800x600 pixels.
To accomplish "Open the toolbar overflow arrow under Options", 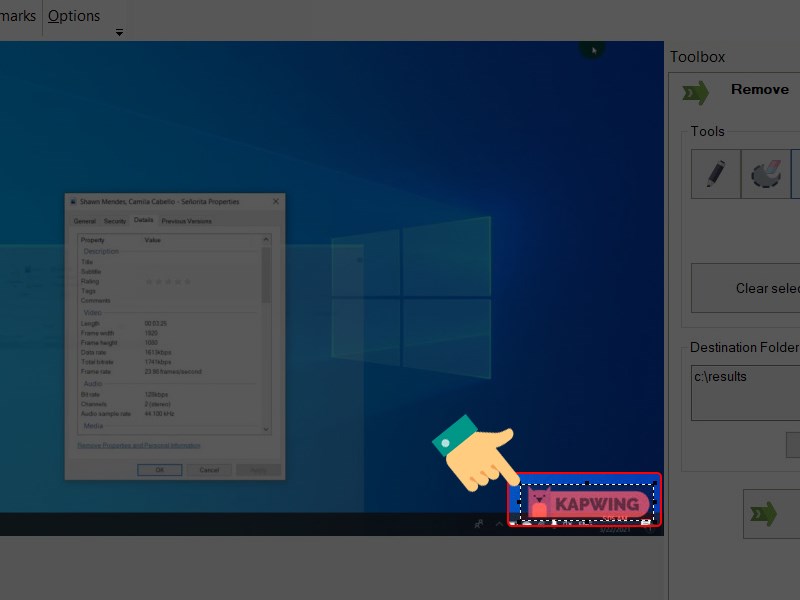I will pos(119,33).
